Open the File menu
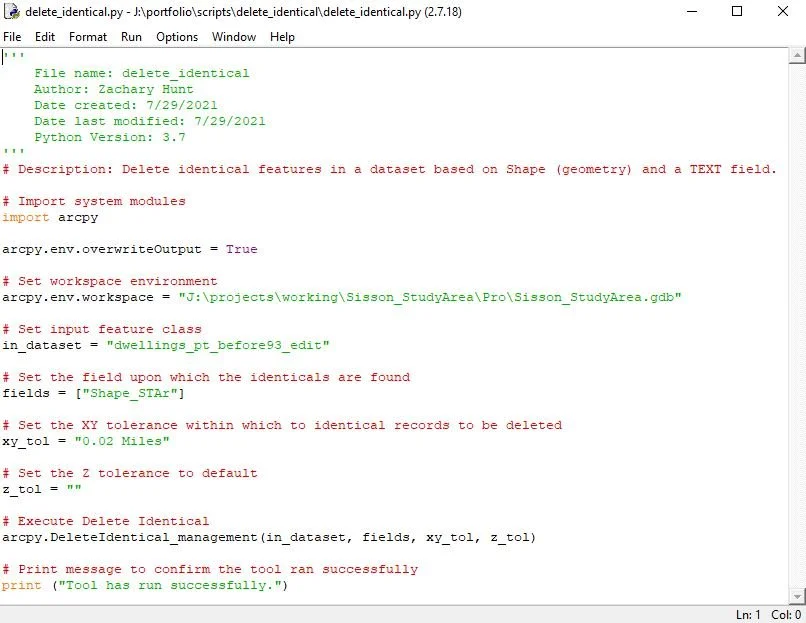The width and height of the screenshot is (806, 623). 12,37
